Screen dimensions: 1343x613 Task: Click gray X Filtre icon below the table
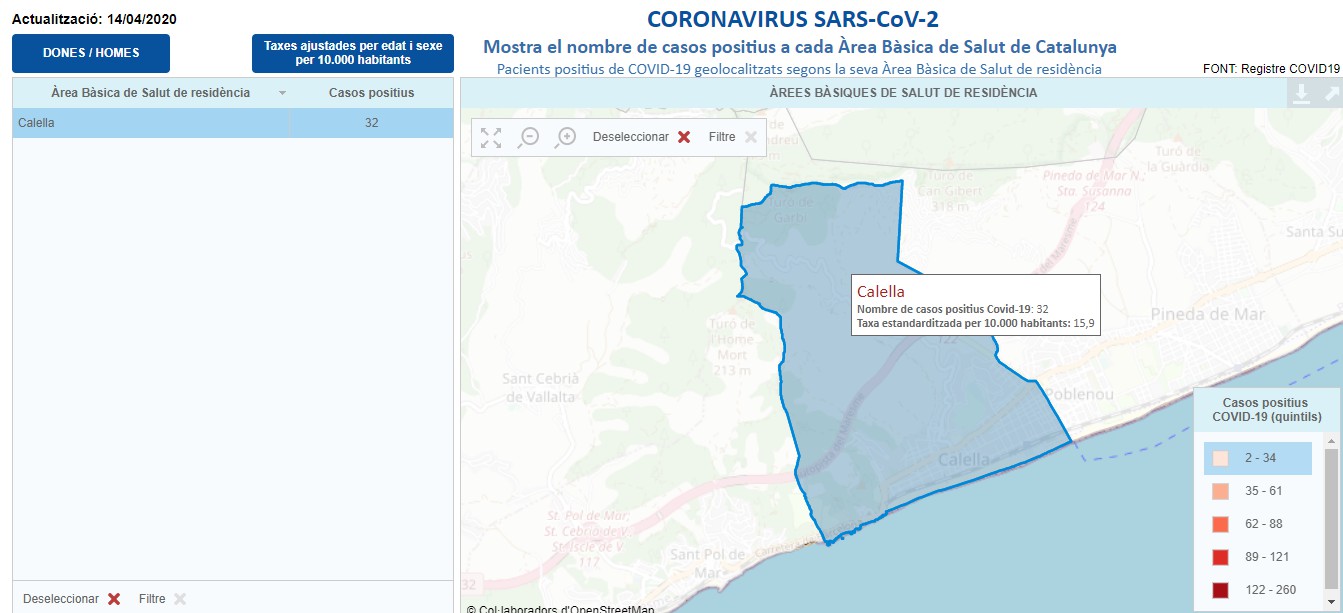(180, 599)
